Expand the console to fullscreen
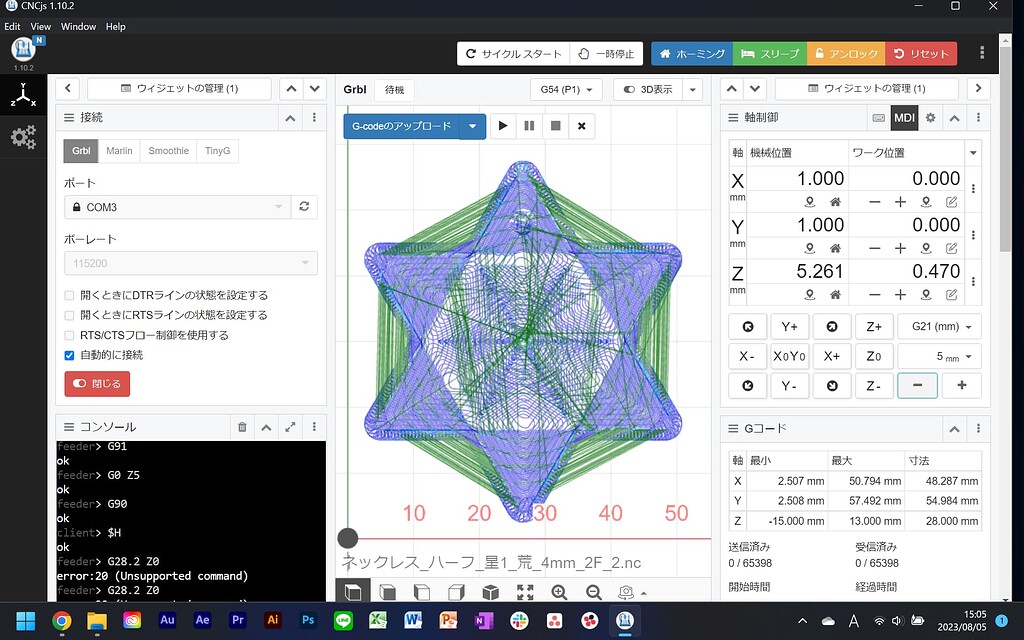 pos(290,427)
